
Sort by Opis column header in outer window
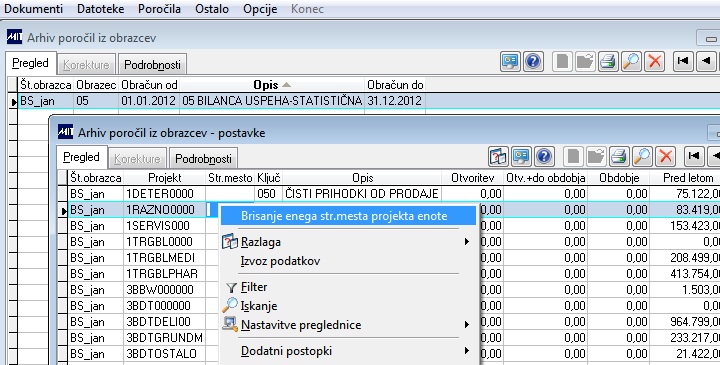pos(272,85)
